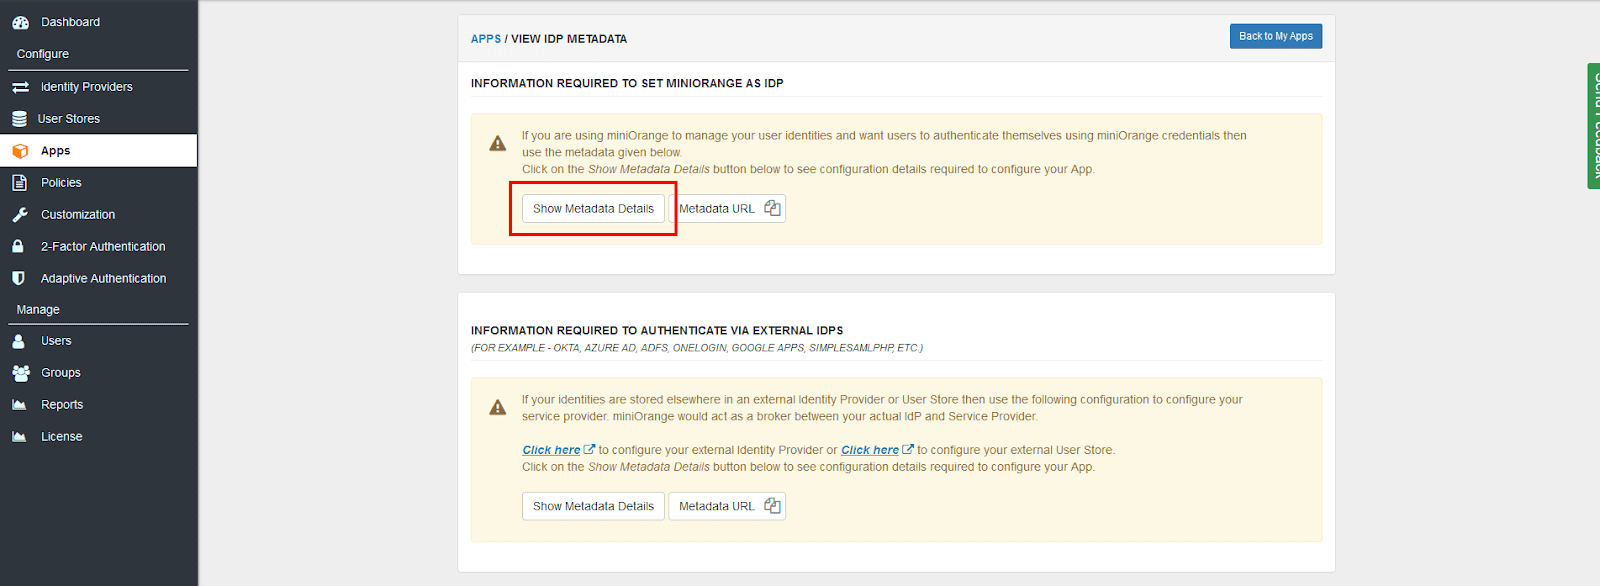Open the Groups page
Screen dimensions: 1600x586
click(x=98, y=373)
